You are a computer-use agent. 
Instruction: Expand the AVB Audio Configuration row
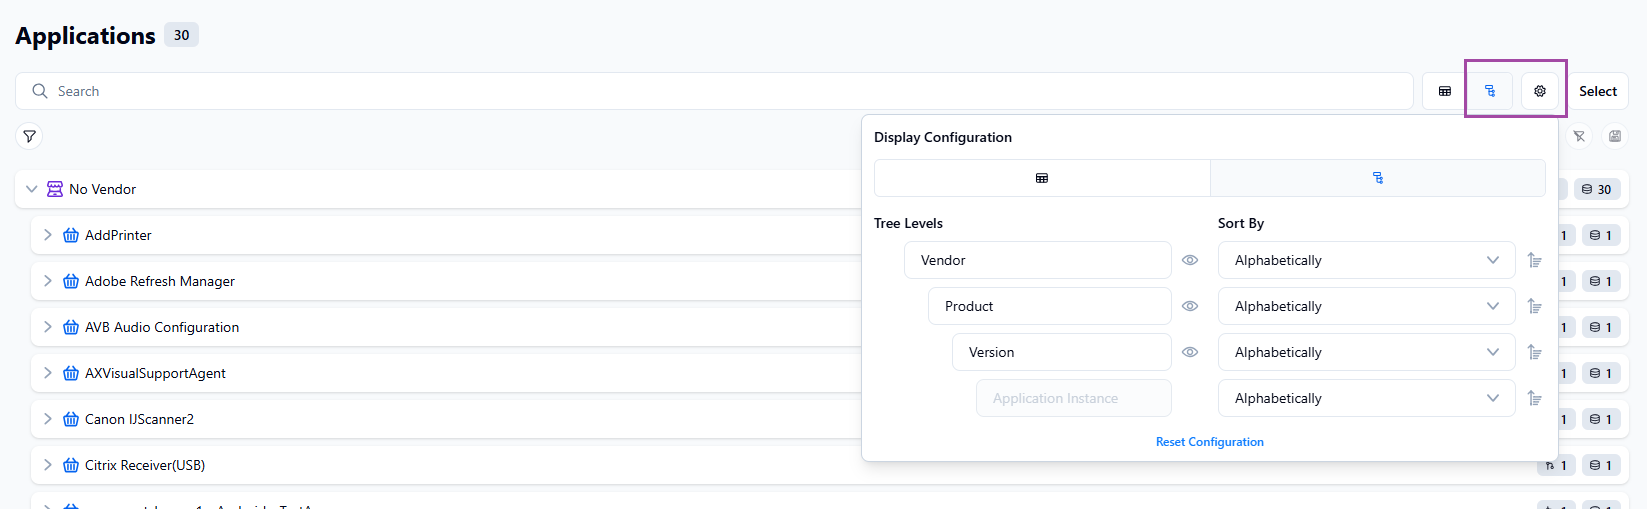coord(47,327)
